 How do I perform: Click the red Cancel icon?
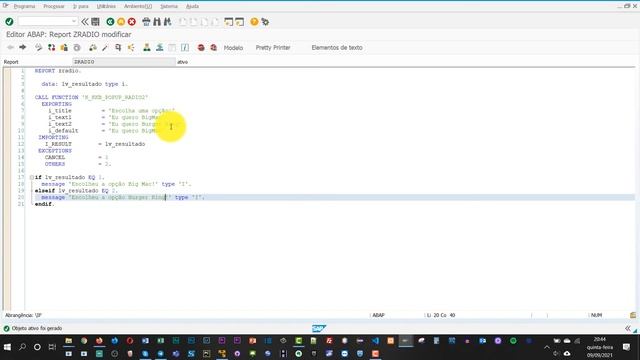coord(131,22)
